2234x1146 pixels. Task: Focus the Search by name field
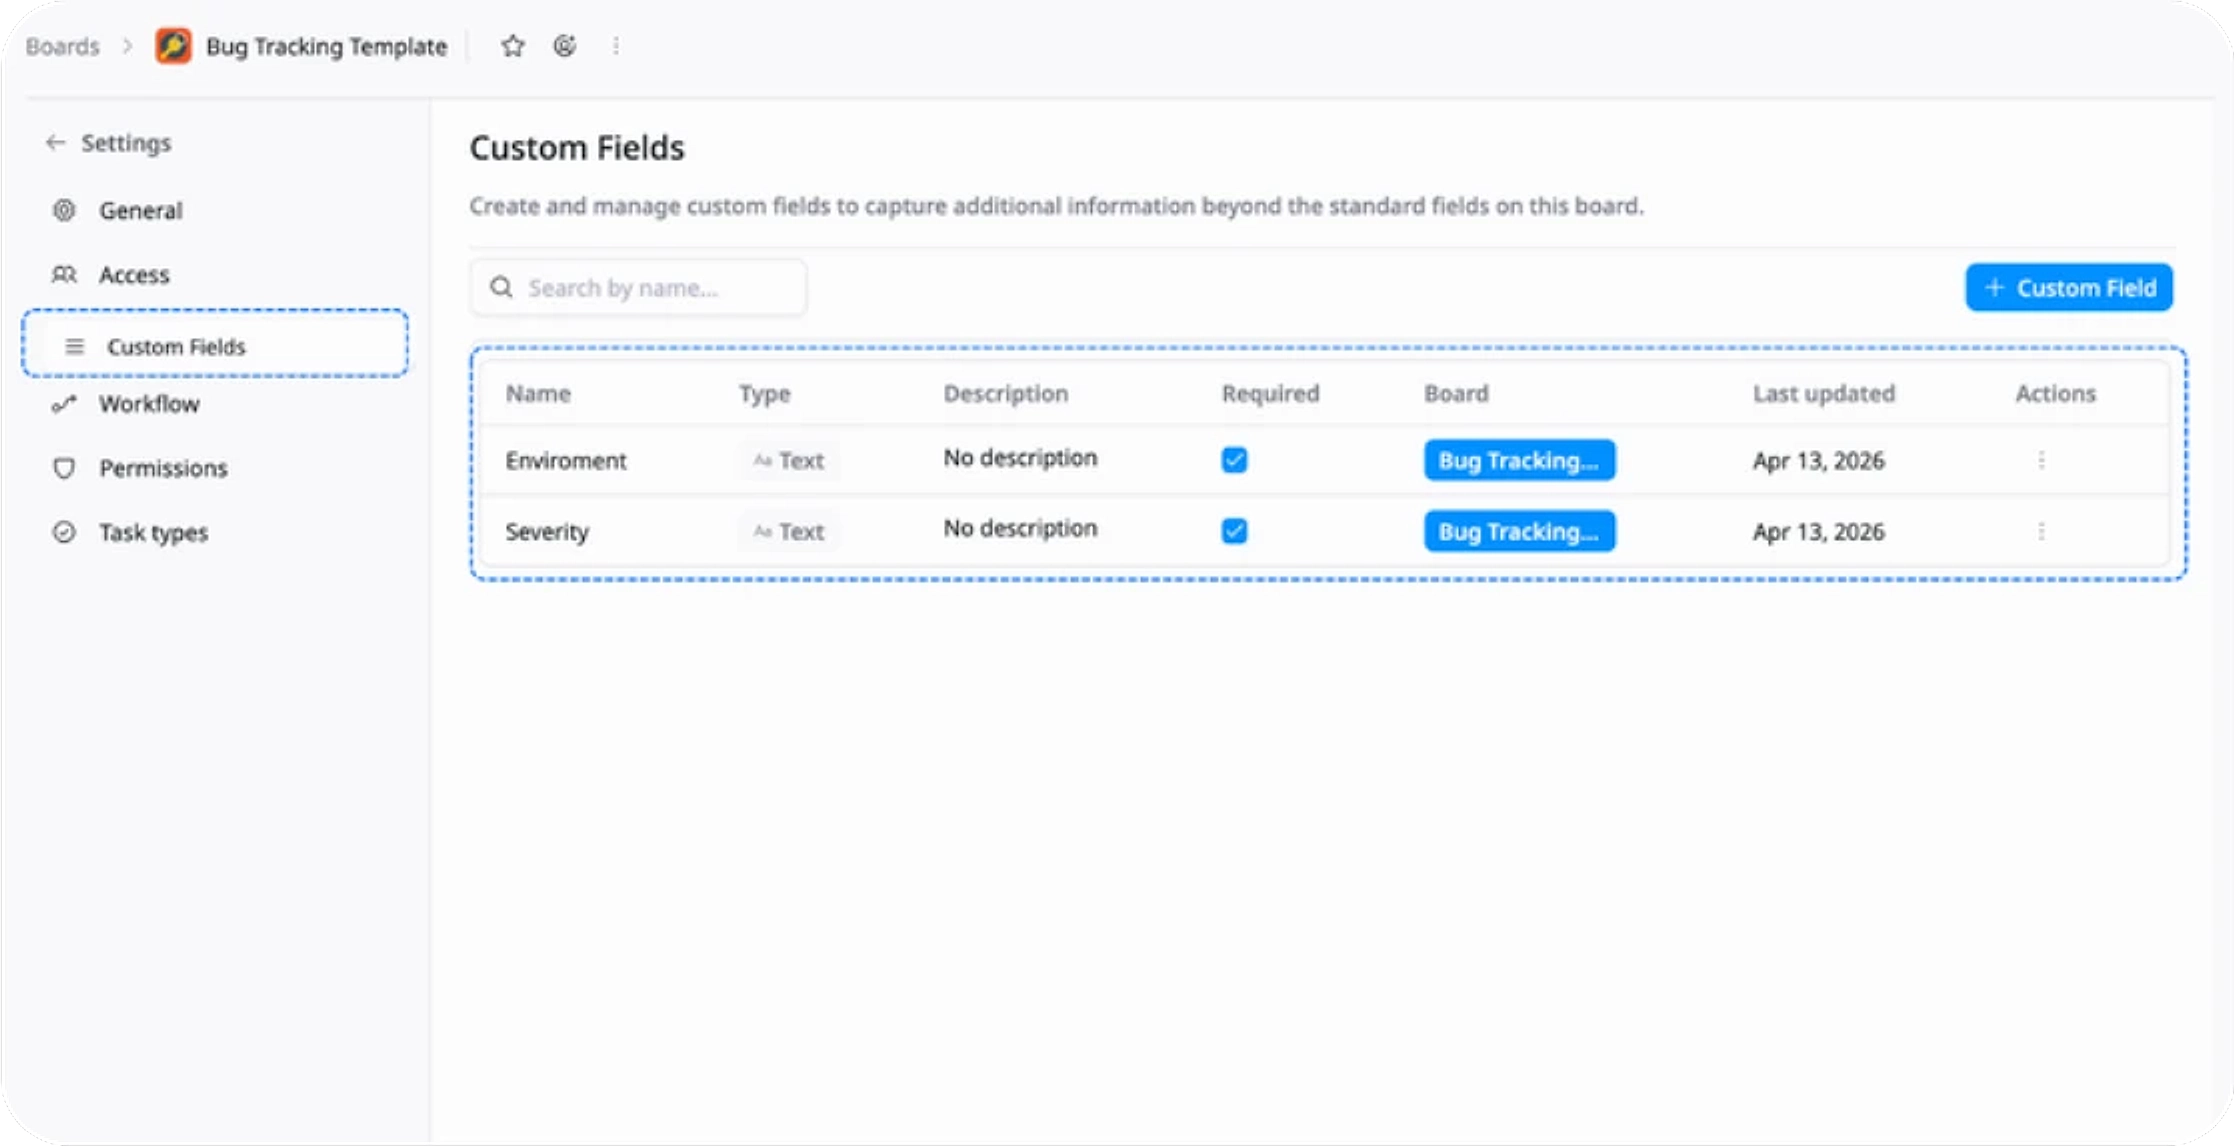coord(638,288)
